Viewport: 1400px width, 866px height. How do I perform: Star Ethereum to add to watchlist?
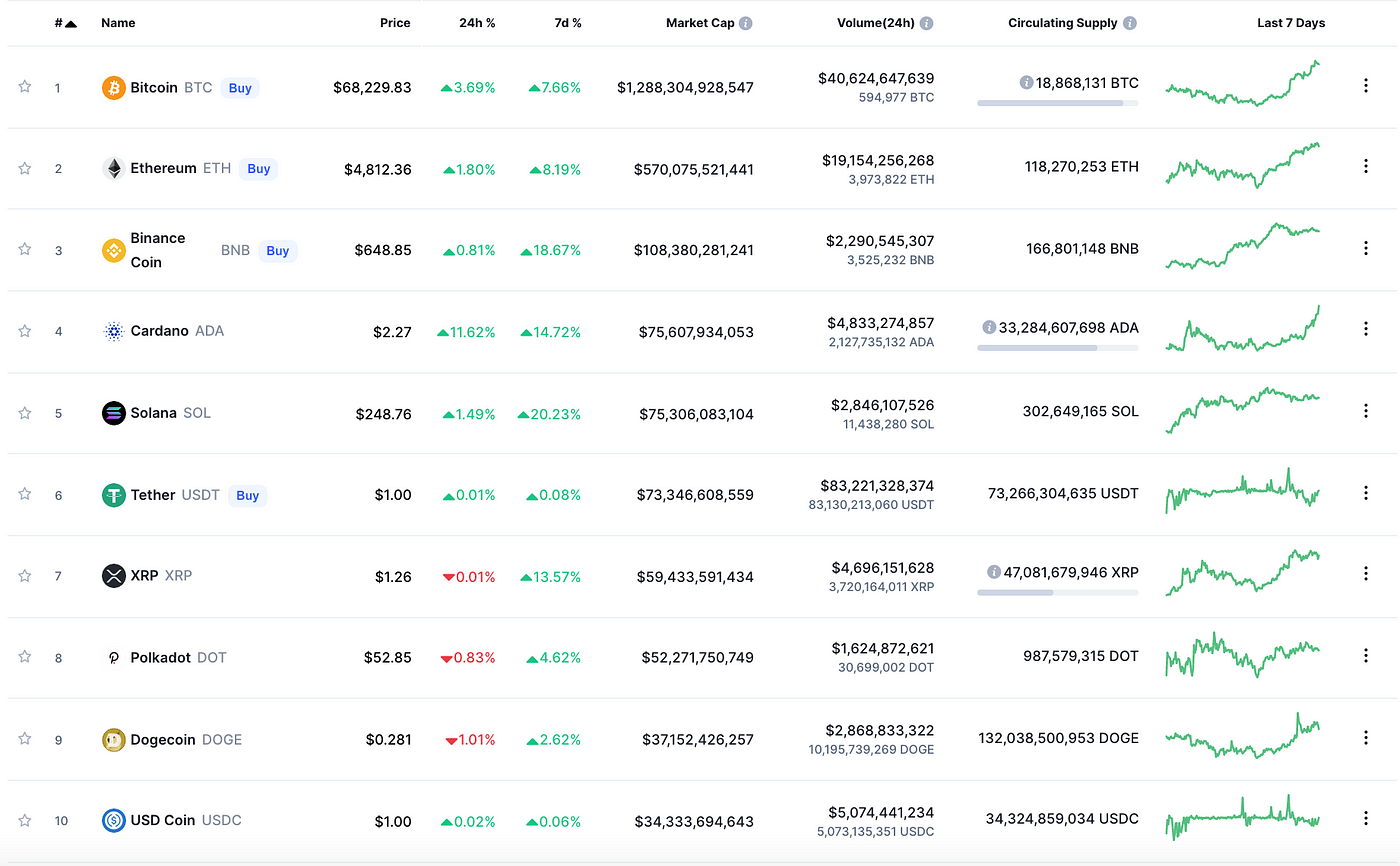click(25, 168)
